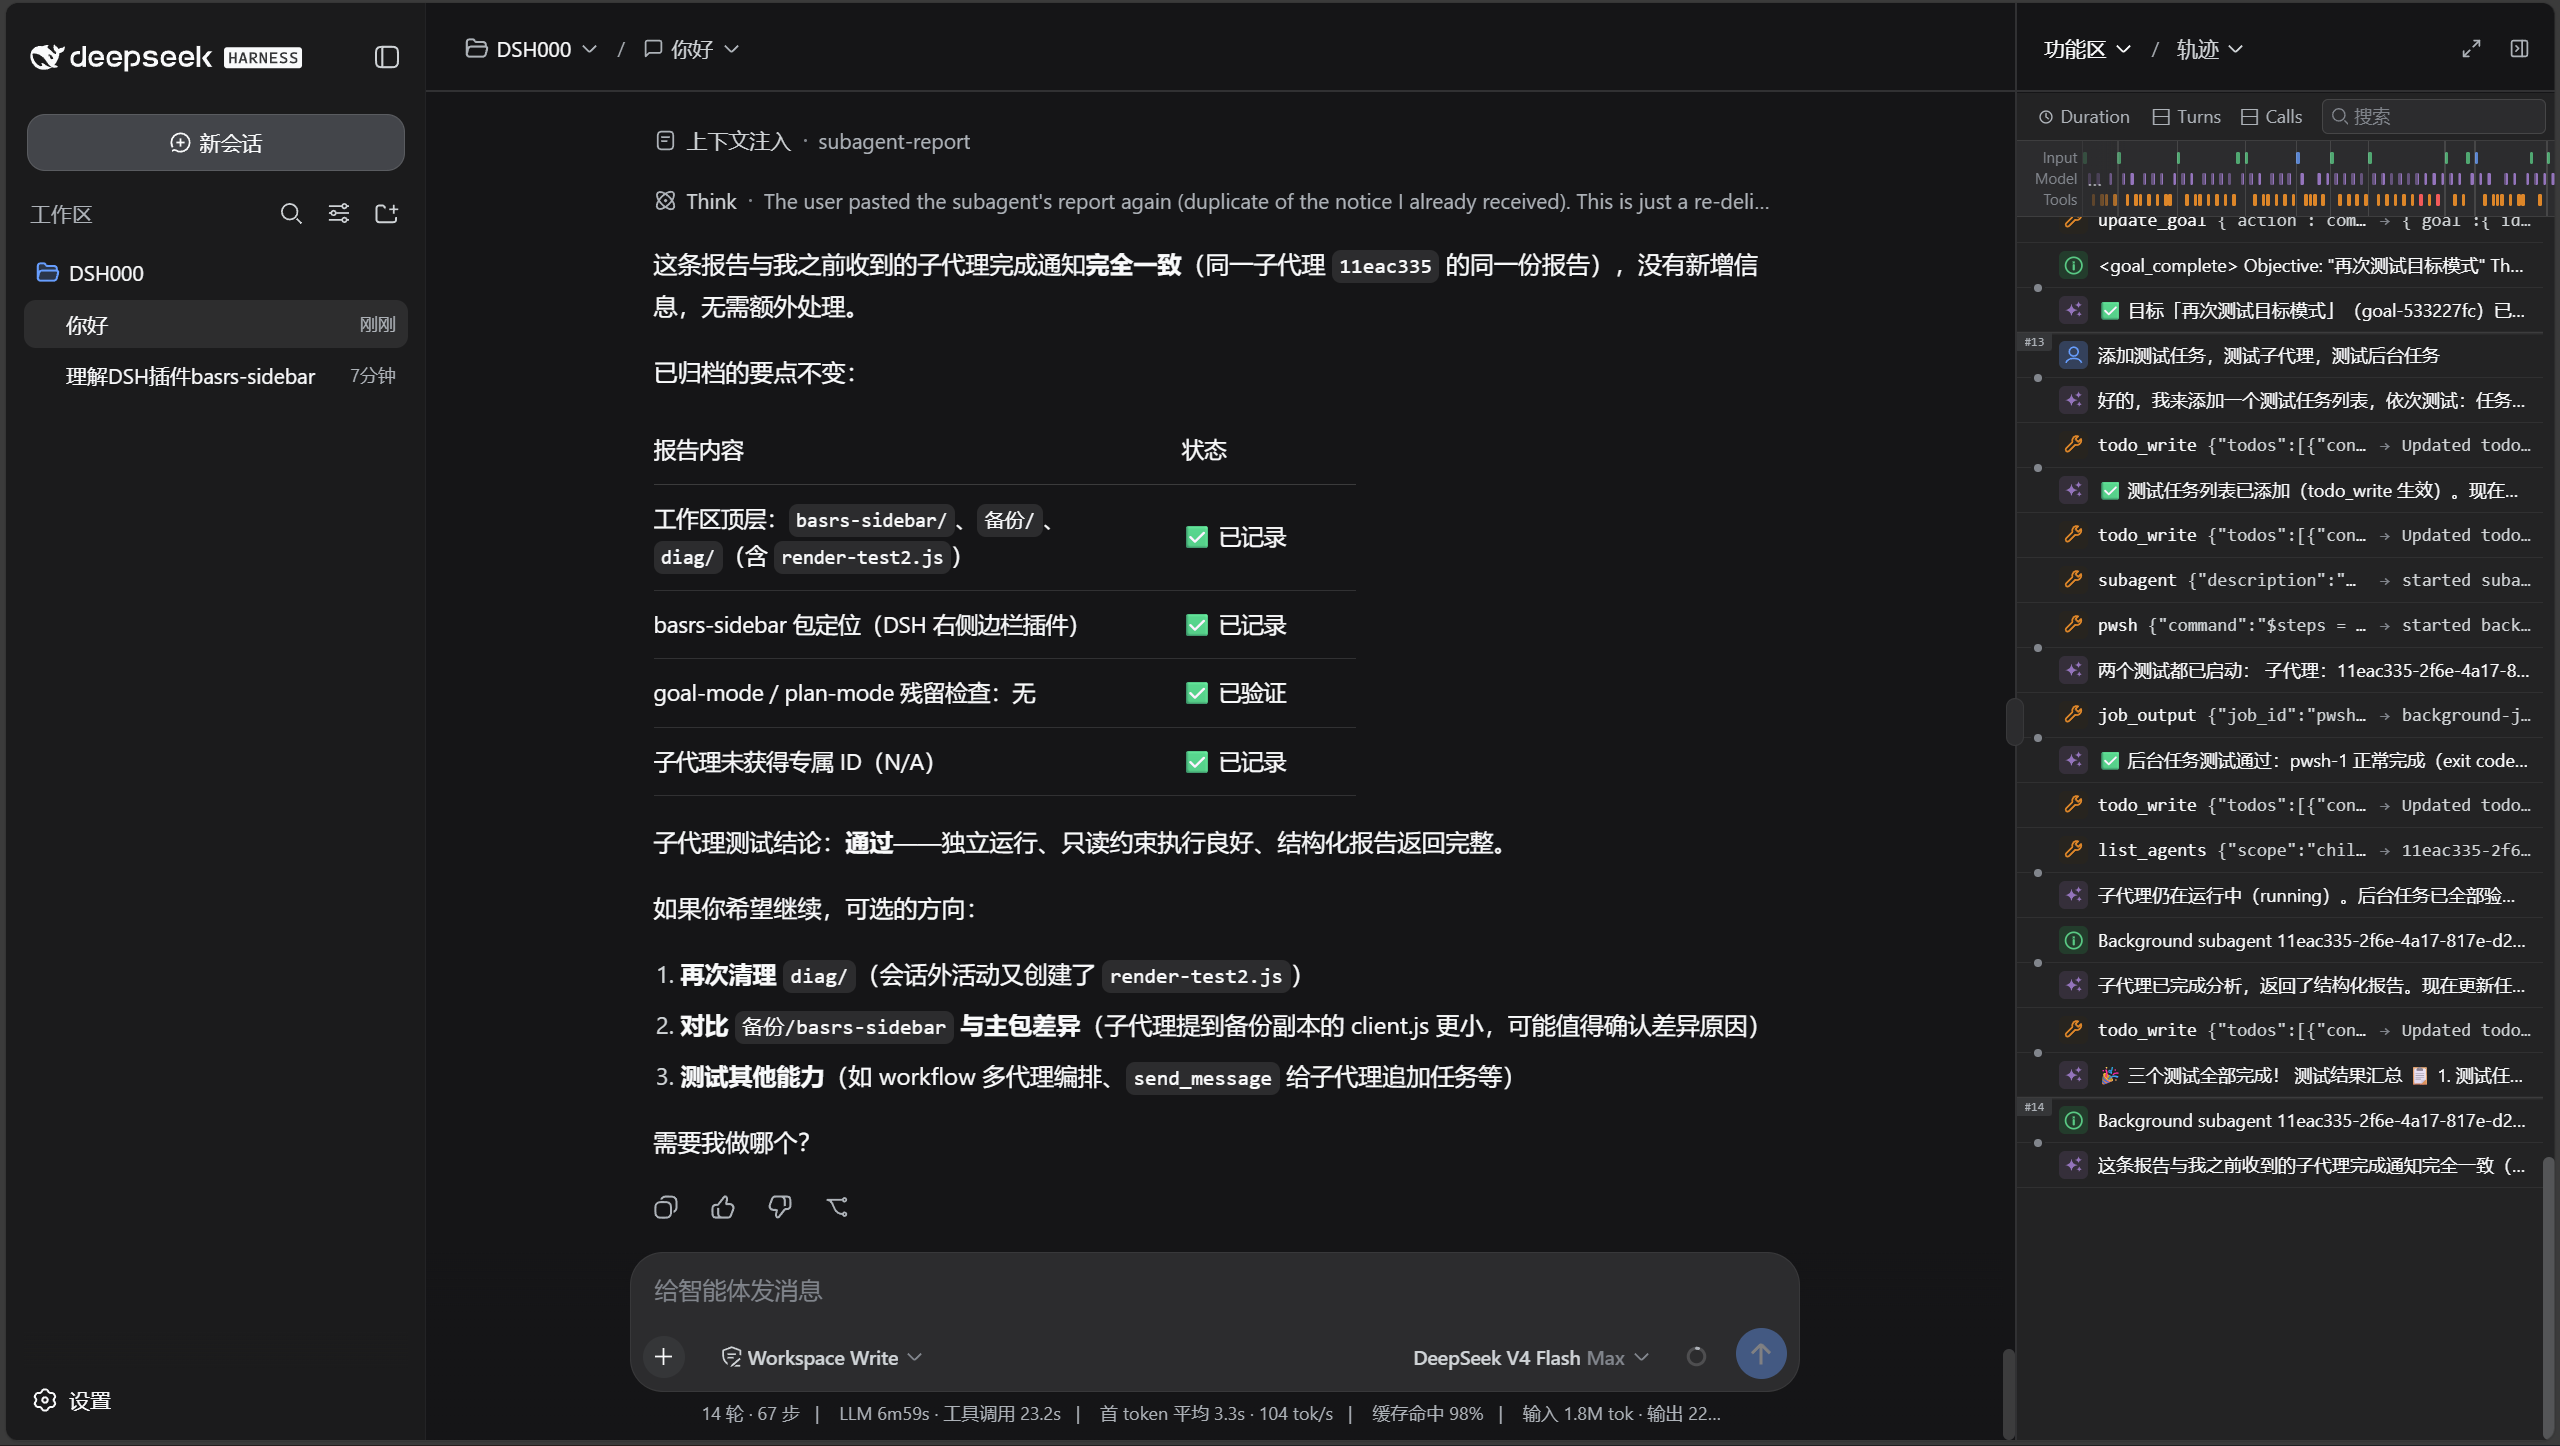Click the deepseek HARNESS logo
Image resolution: width=2560 pixels, height=1446 pixels.
tap(166, 57)
